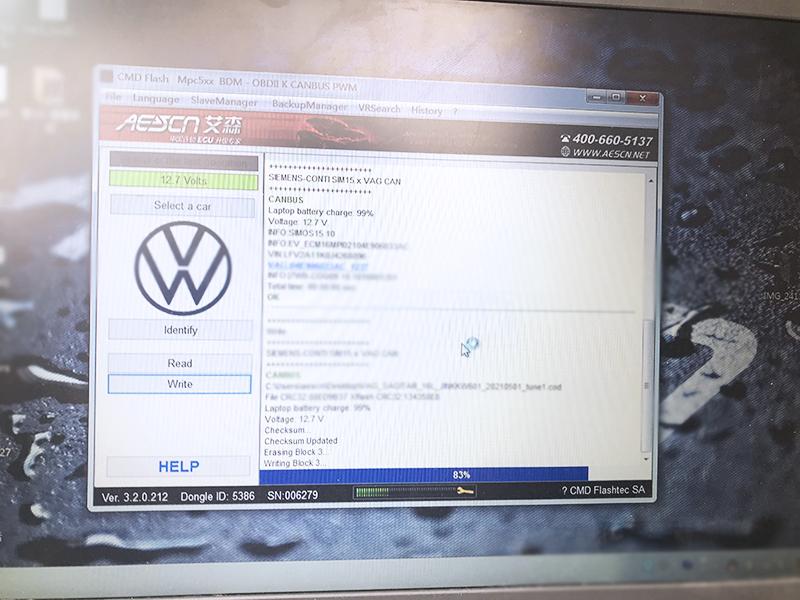Open the SlaveManager menu
This screenshot has height=600, width=800.
coord(224,102)
